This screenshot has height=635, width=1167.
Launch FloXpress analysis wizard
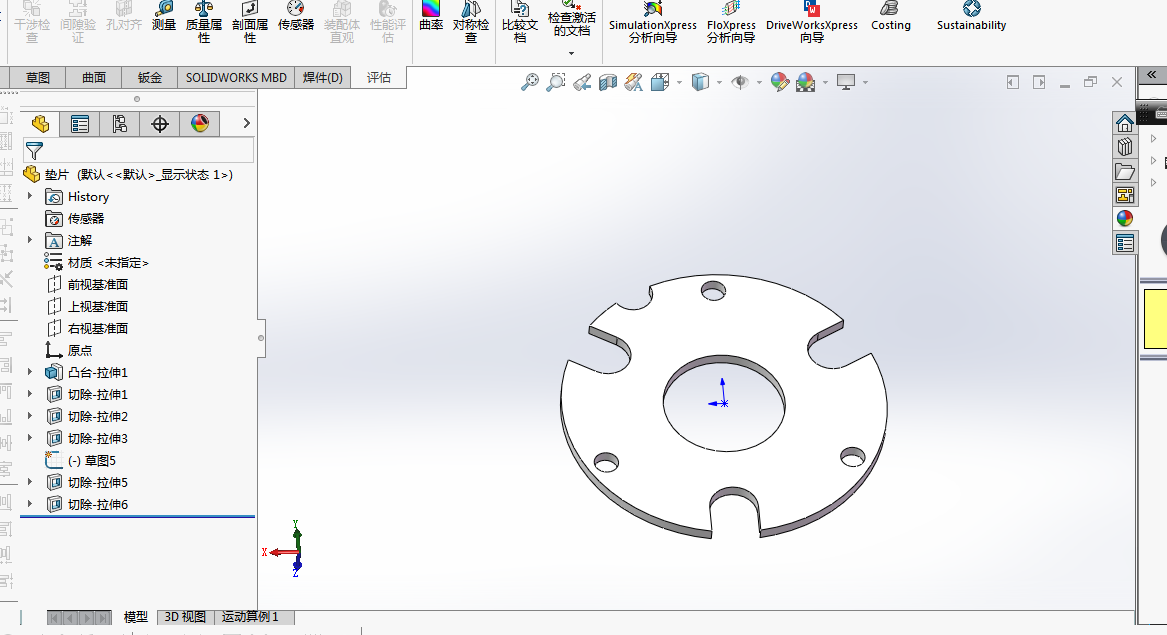(x=731, y=22)
